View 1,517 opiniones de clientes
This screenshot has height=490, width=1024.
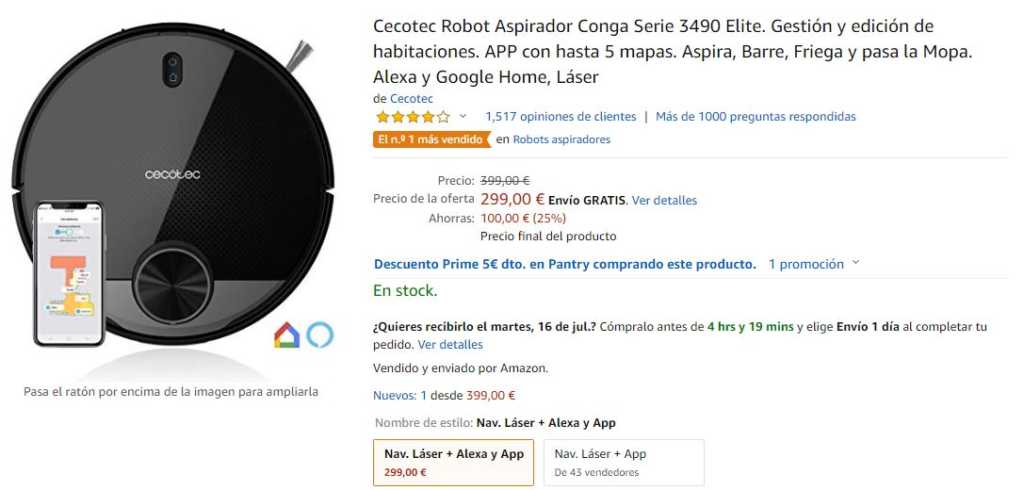[x=560, y=117]
